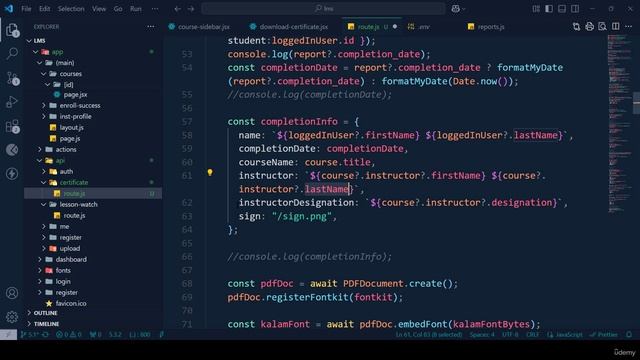Open the Thunder Client lightning icon
This screenshot has width=640, height=360.
[x=12, y=173]
